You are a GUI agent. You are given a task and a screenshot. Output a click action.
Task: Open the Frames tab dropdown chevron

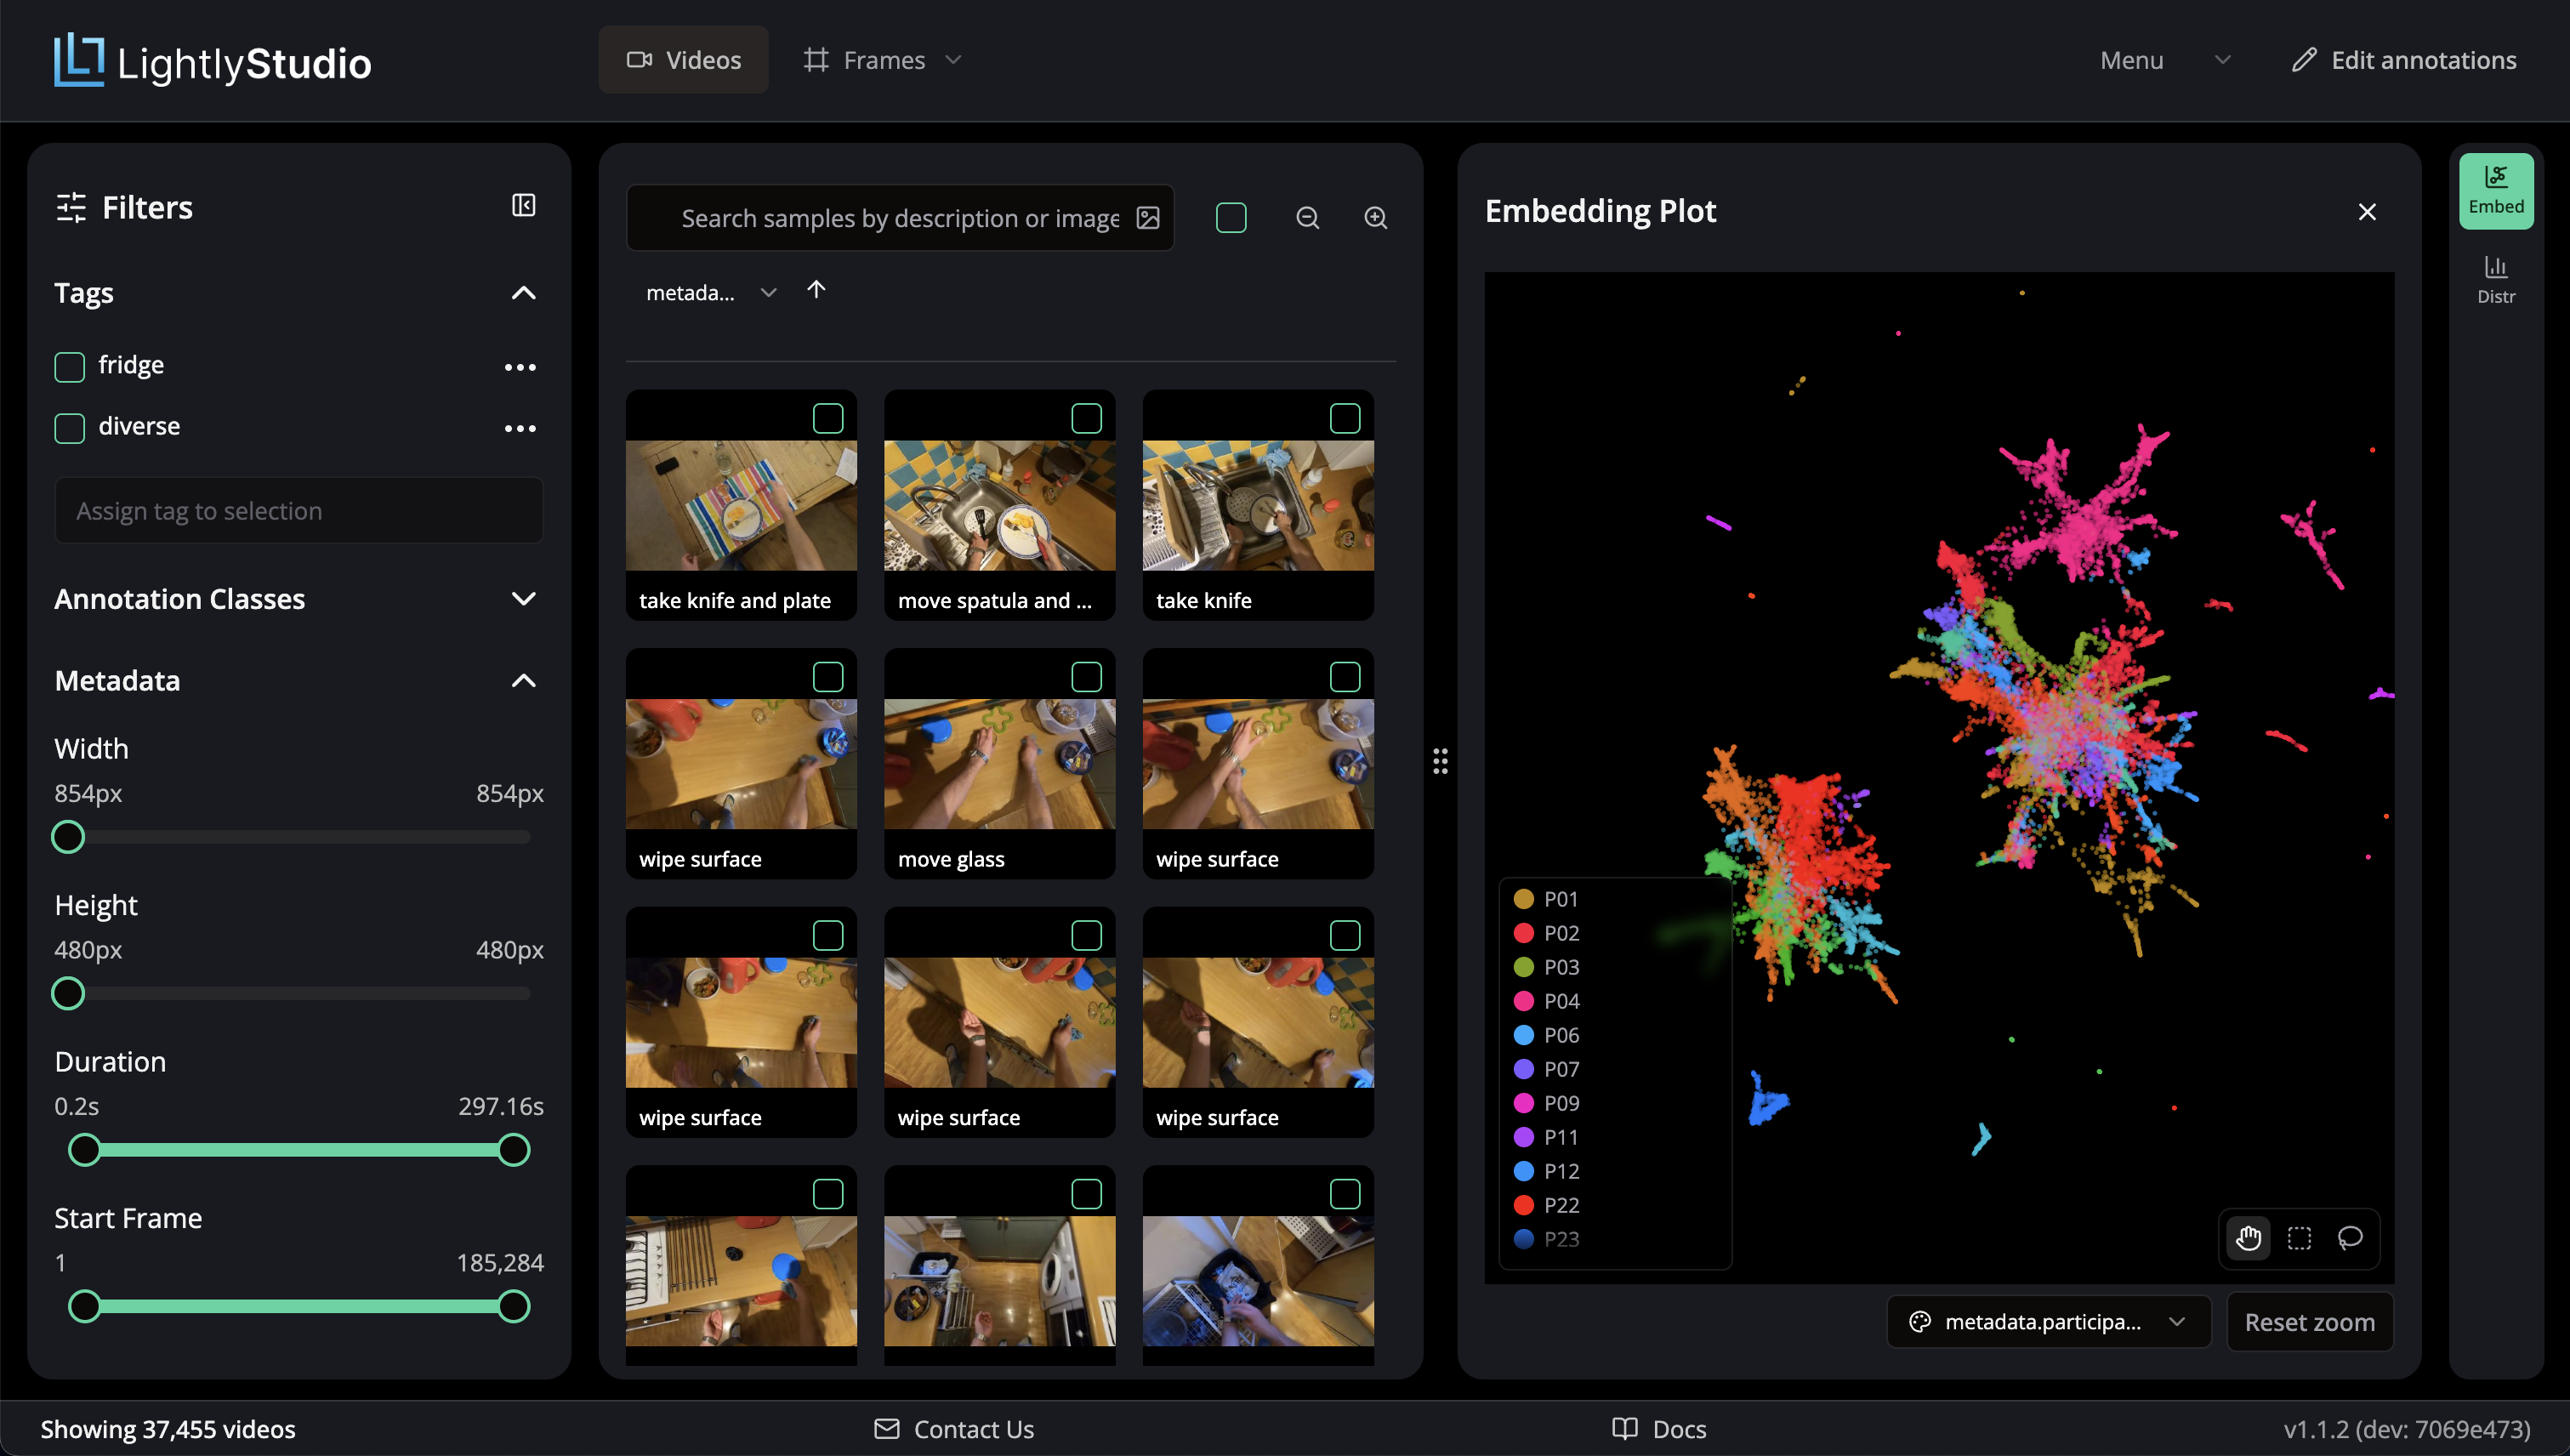tap(953, 60)
